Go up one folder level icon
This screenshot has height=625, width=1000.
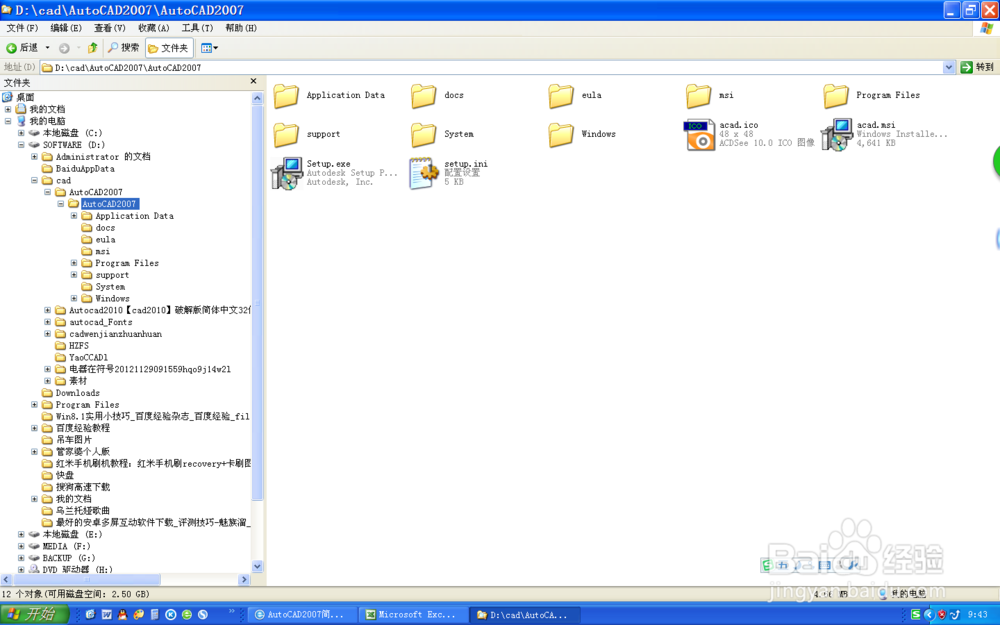(92, 48)
